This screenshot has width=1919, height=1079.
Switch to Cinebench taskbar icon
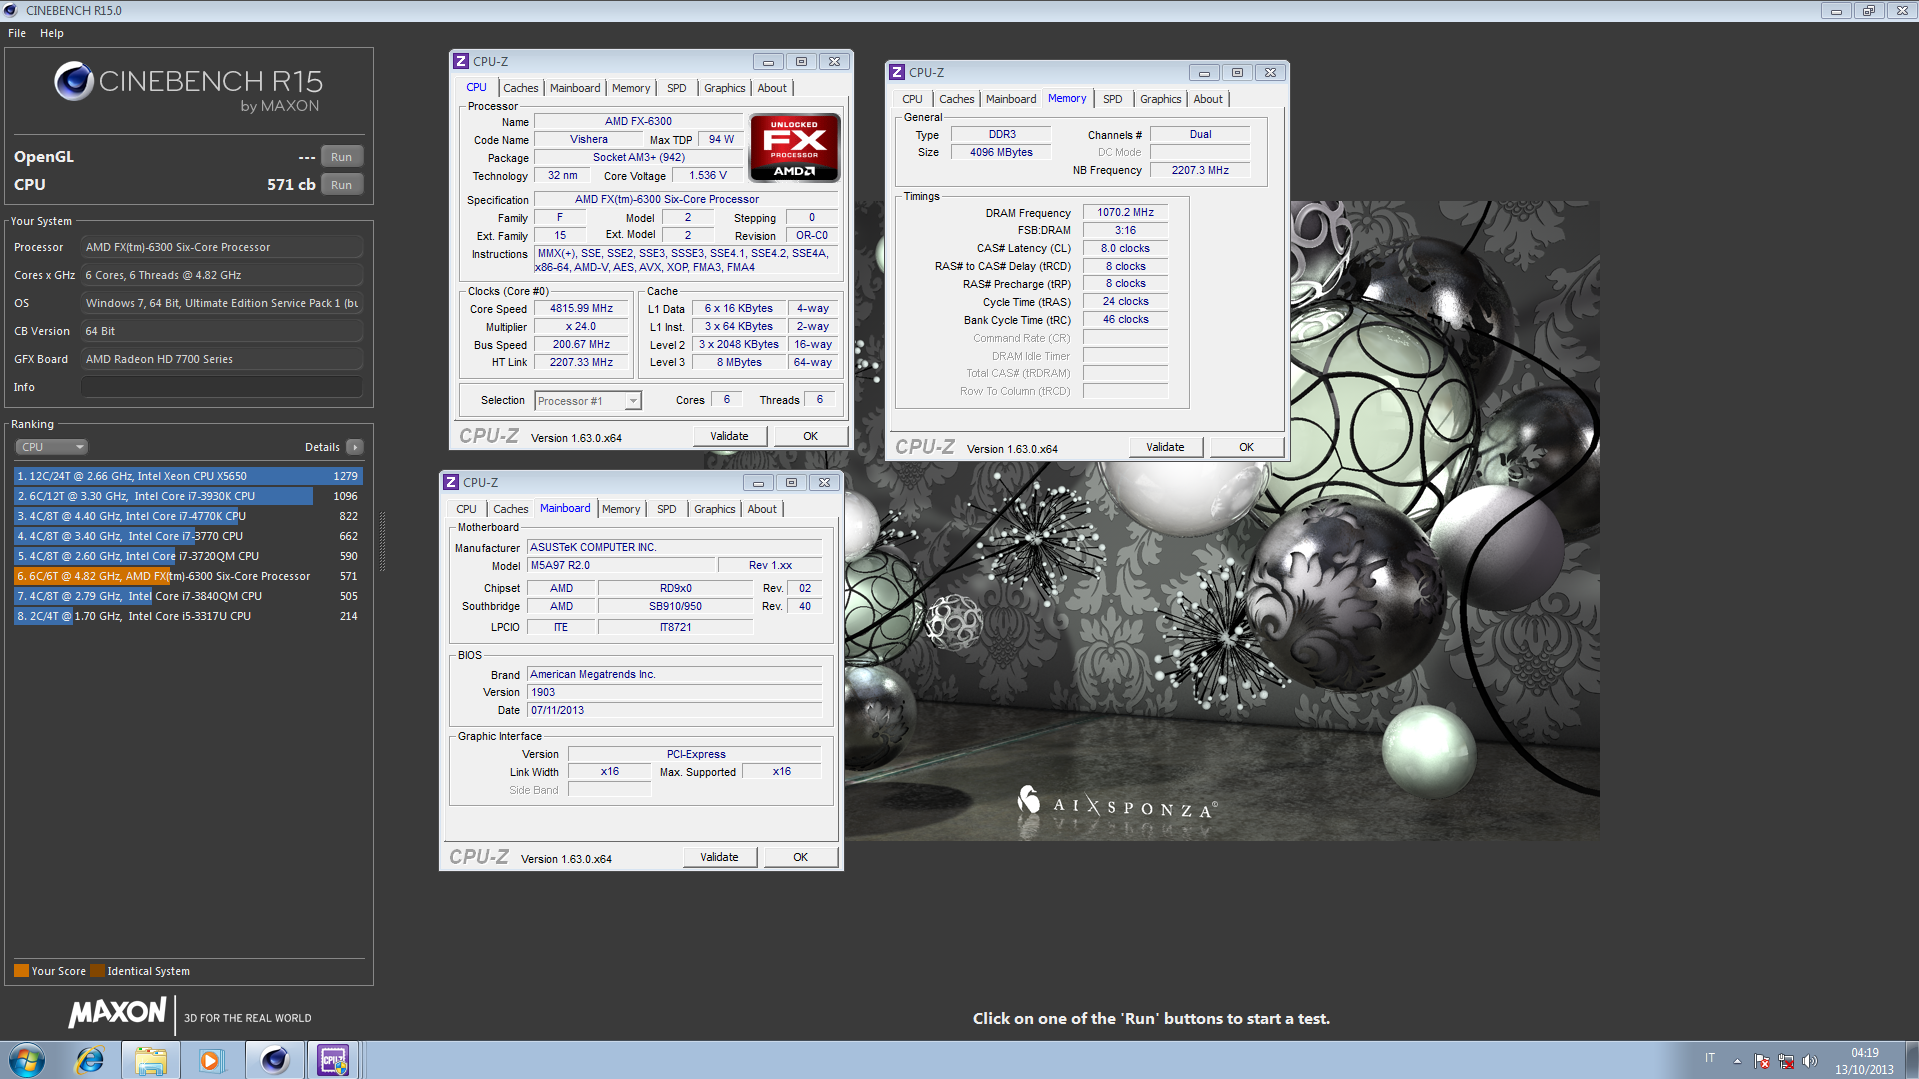(274, 1060)
